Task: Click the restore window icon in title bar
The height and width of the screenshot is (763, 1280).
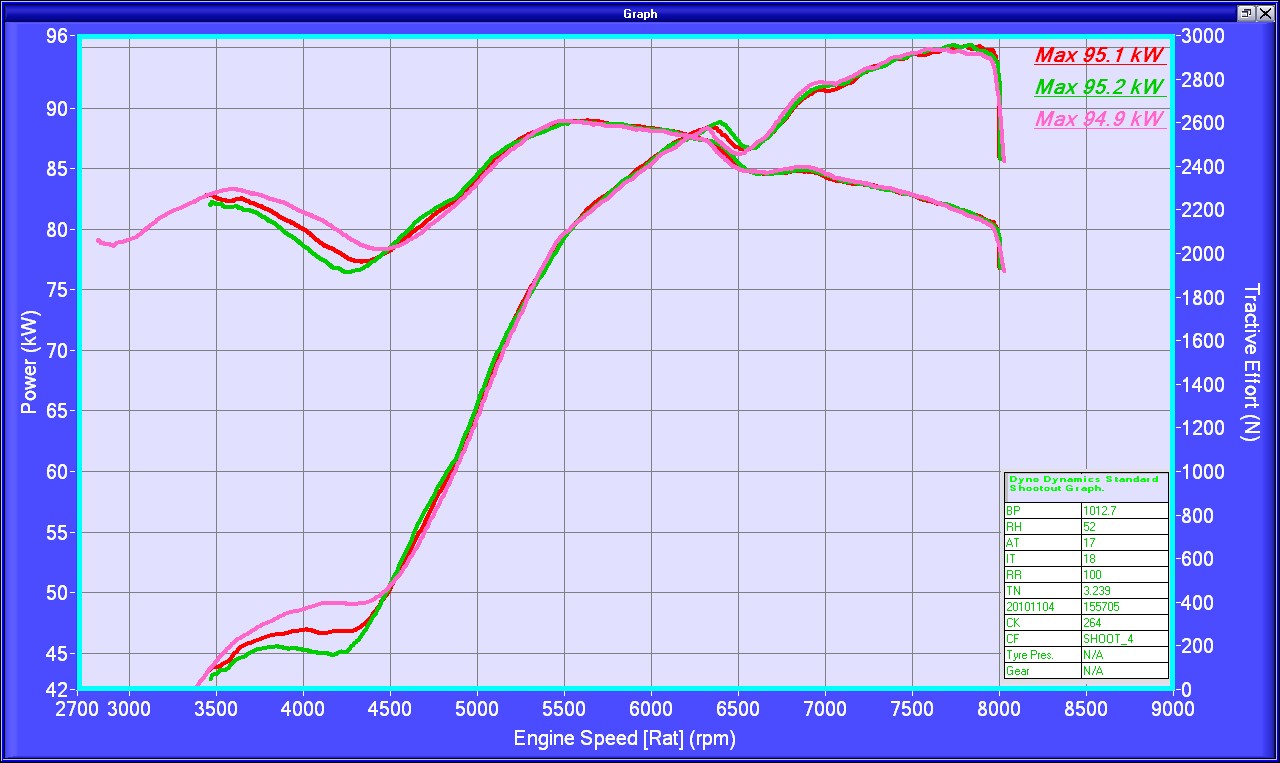Action: [x=1247, y=13]
